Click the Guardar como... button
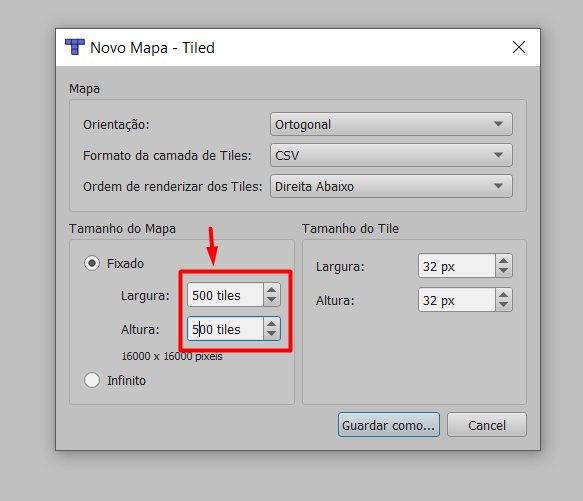This screenshot has width=583, height=501. pyautogui.click(x=389, y=425)
